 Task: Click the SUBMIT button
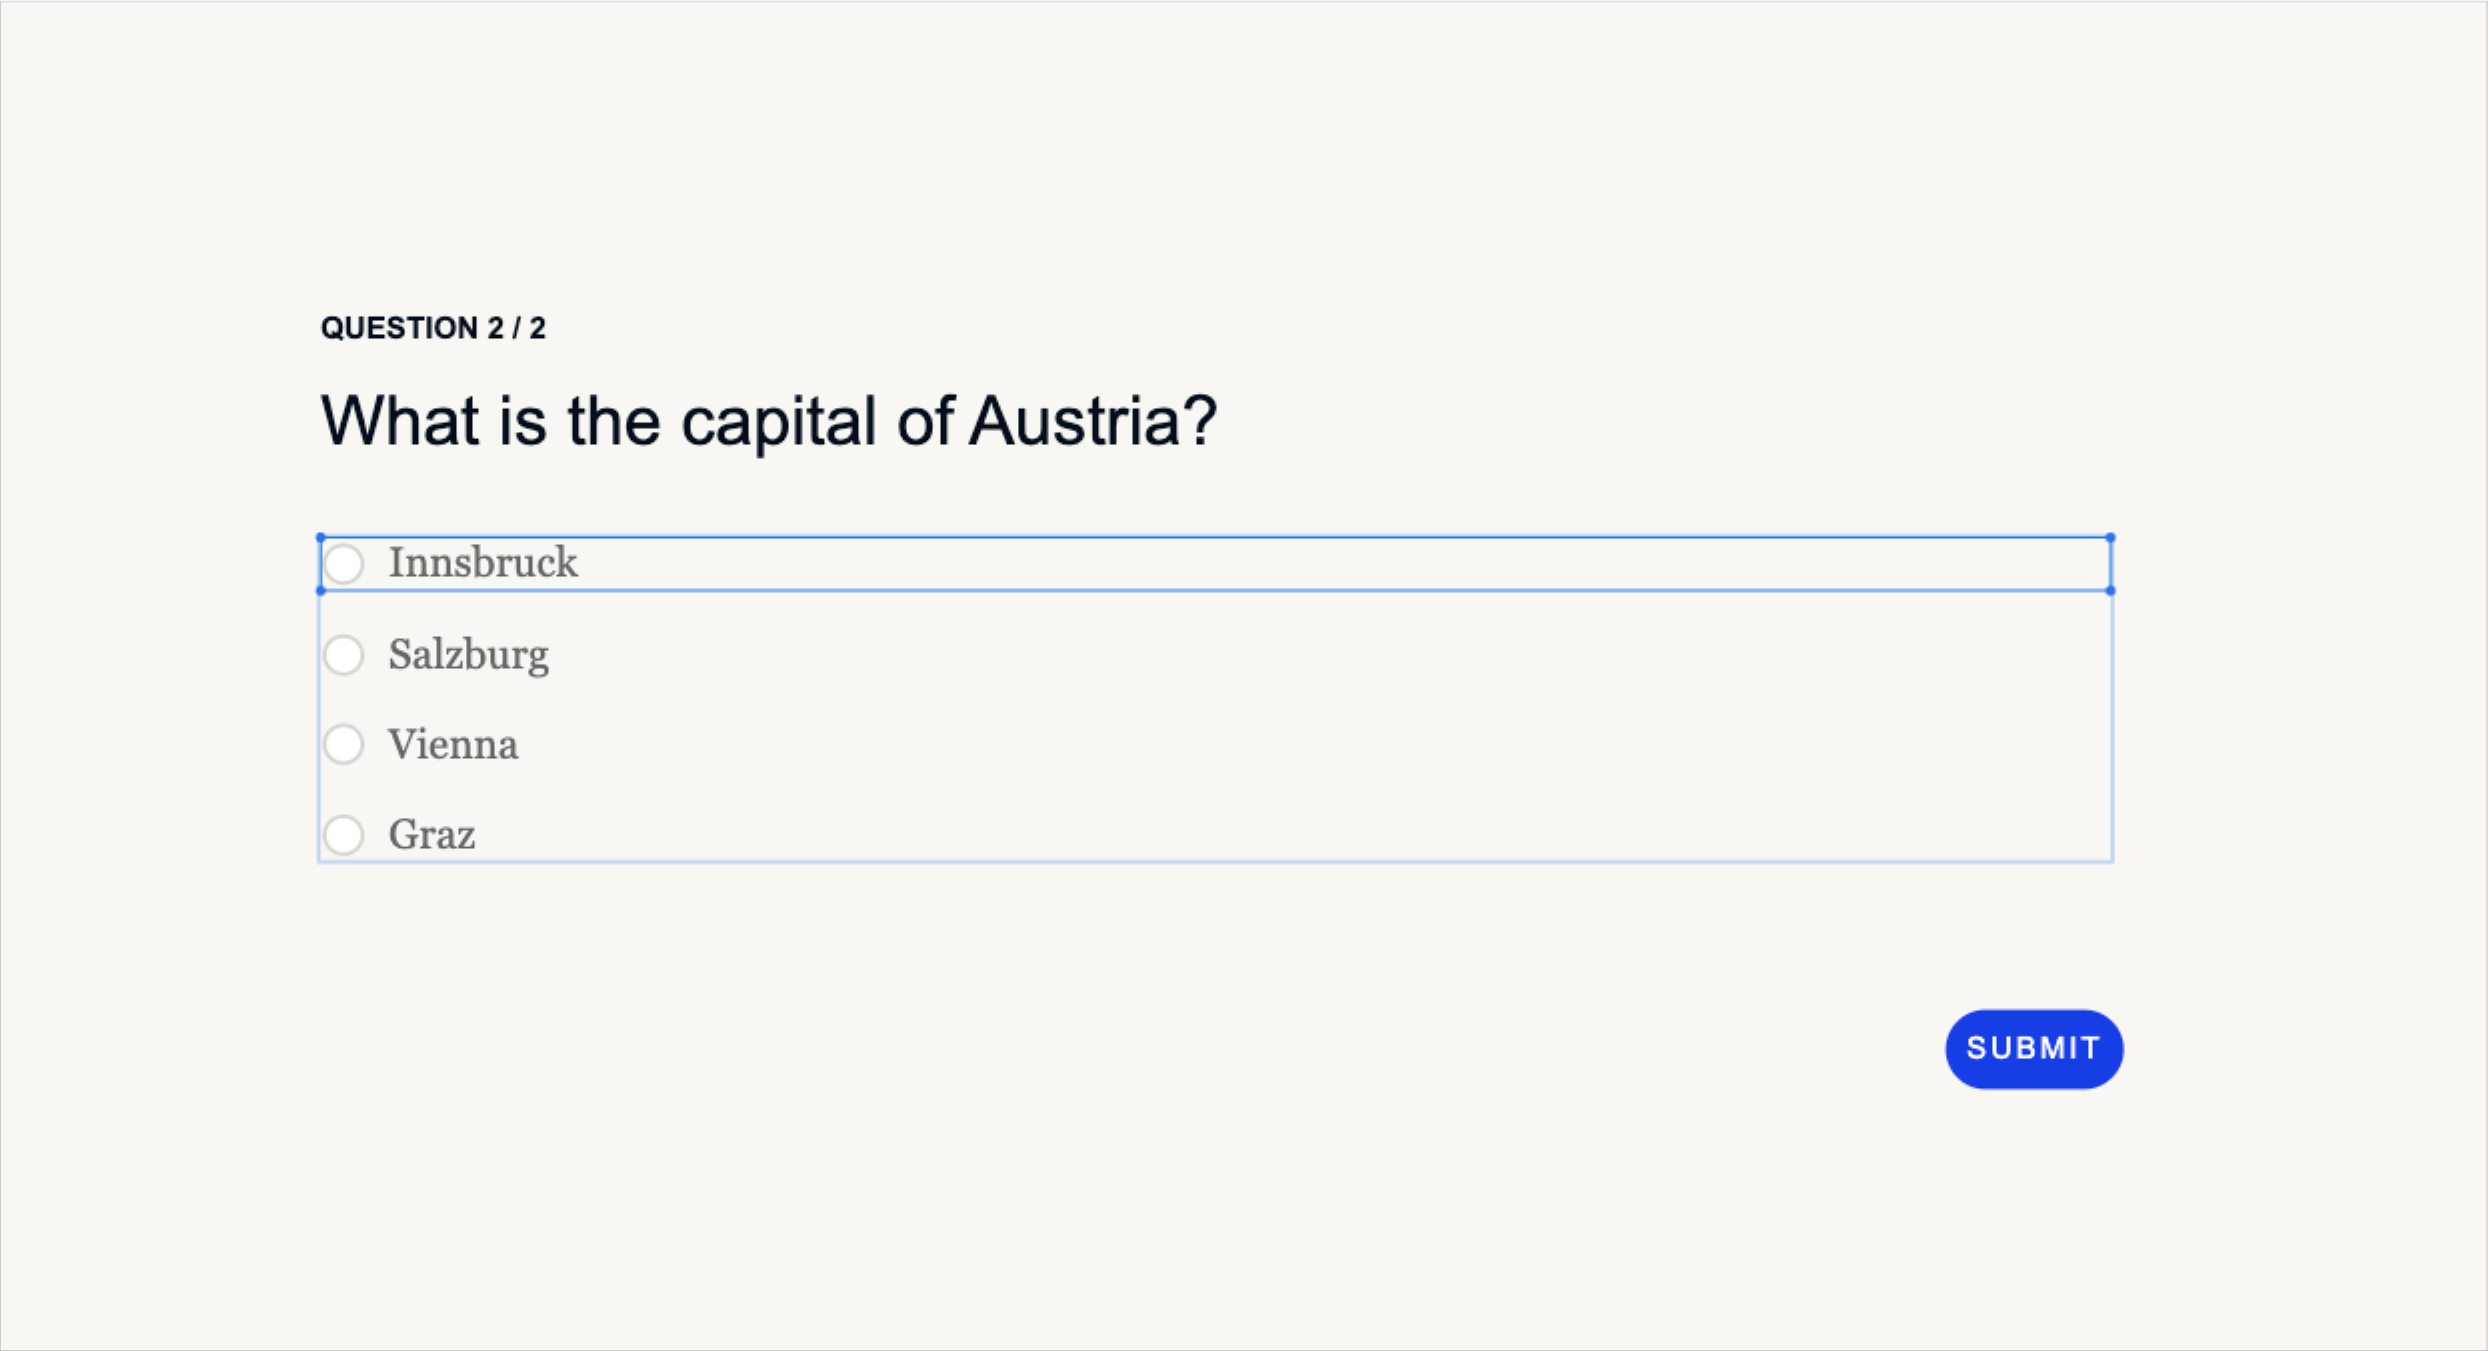click(2034, 1048)
